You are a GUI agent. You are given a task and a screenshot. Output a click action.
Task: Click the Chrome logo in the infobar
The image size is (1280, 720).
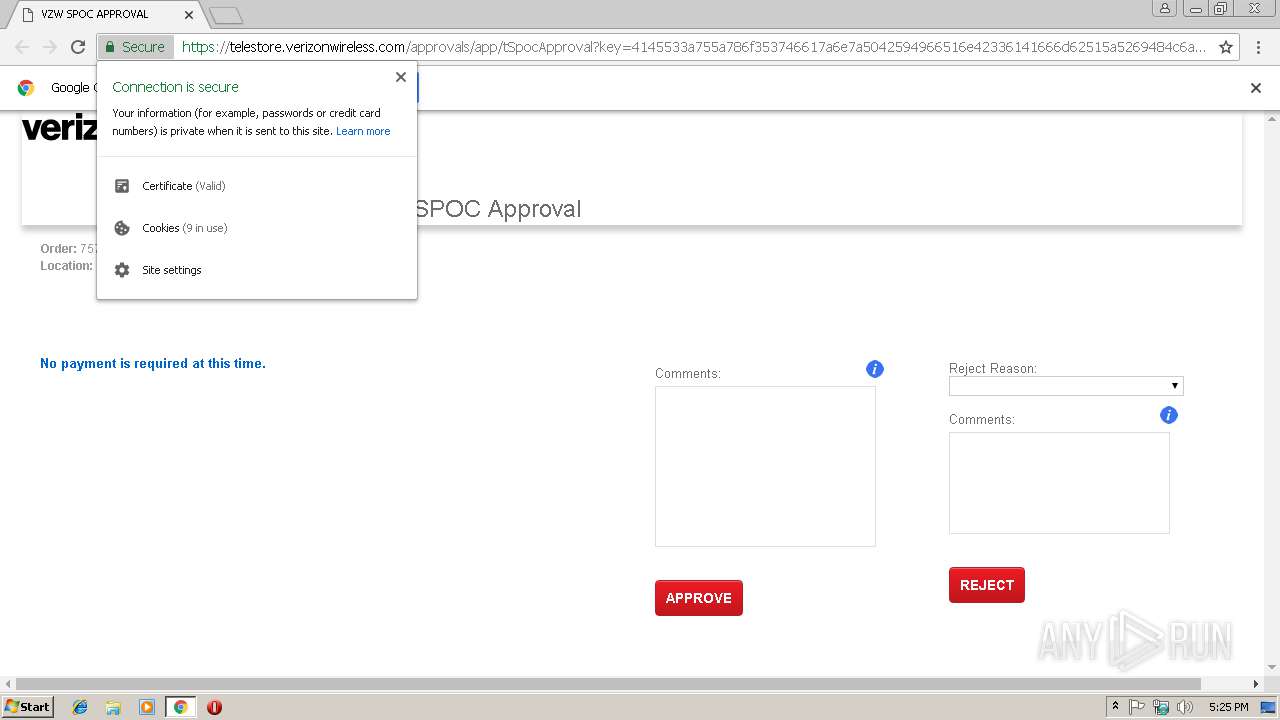(26, 88)
